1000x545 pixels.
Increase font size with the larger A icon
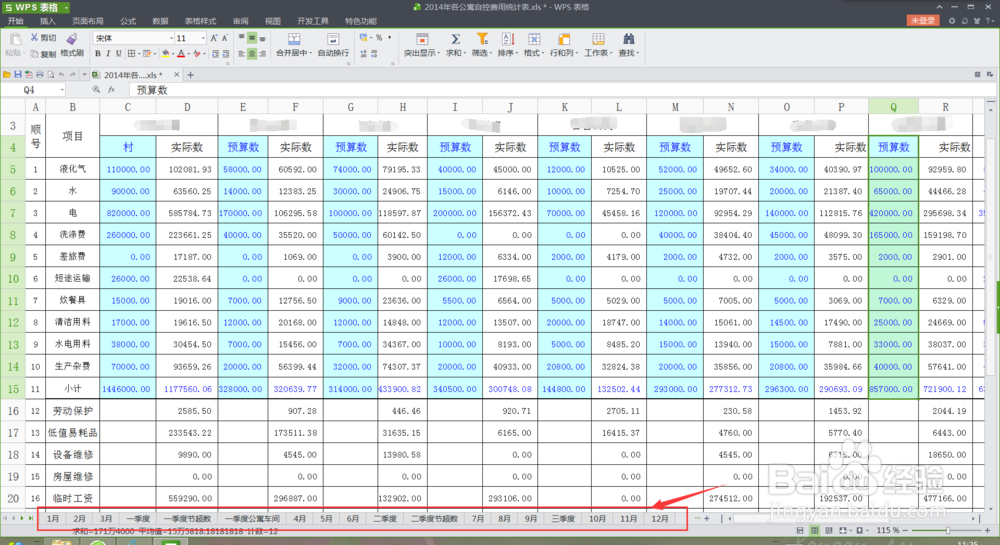[214, 38]
